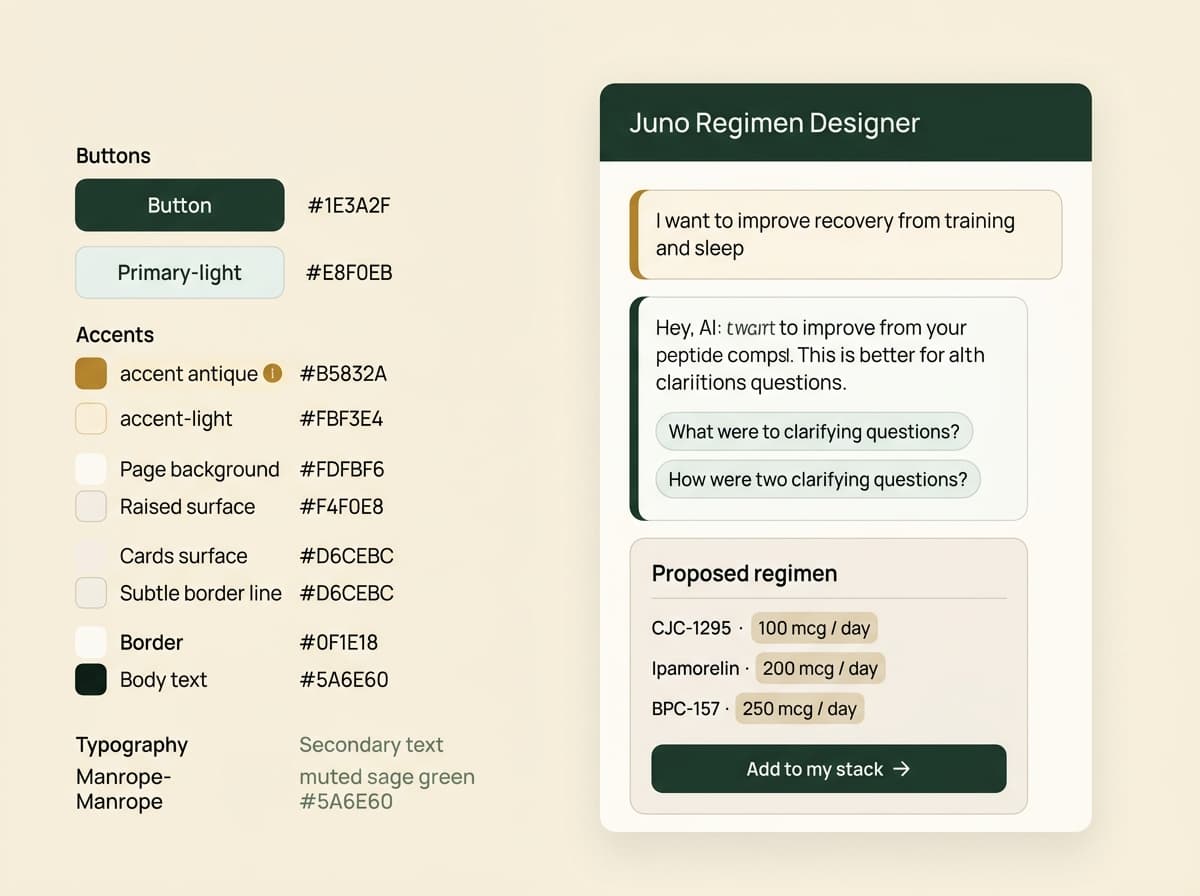
Task: Click the dark green Button sample
Action: 180,205
